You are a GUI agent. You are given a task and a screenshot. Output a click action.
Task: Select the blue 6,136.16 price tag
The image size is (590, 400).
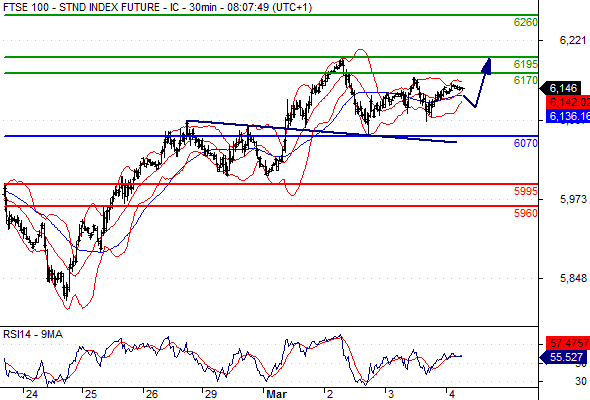point(568,116)
